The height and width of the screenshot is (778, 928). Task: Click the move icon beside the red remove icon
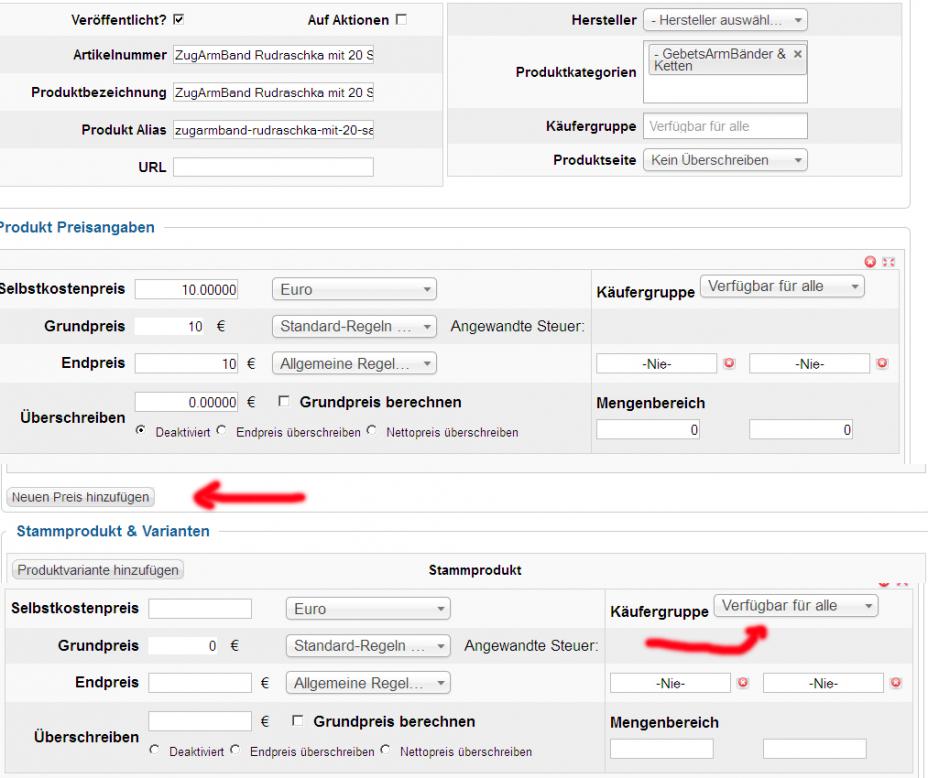[888, 262]
